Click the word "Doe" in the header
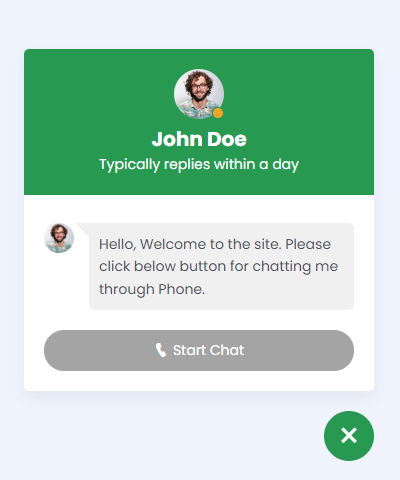The width and height of the screenshot is (400, 480). coord(227,139)
